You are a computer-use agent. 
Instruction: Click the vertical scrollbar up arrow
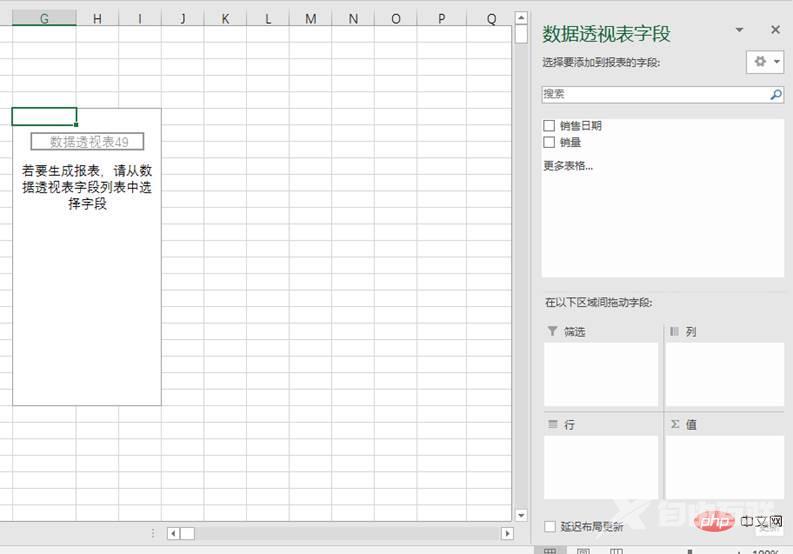[x=521, y=18]
